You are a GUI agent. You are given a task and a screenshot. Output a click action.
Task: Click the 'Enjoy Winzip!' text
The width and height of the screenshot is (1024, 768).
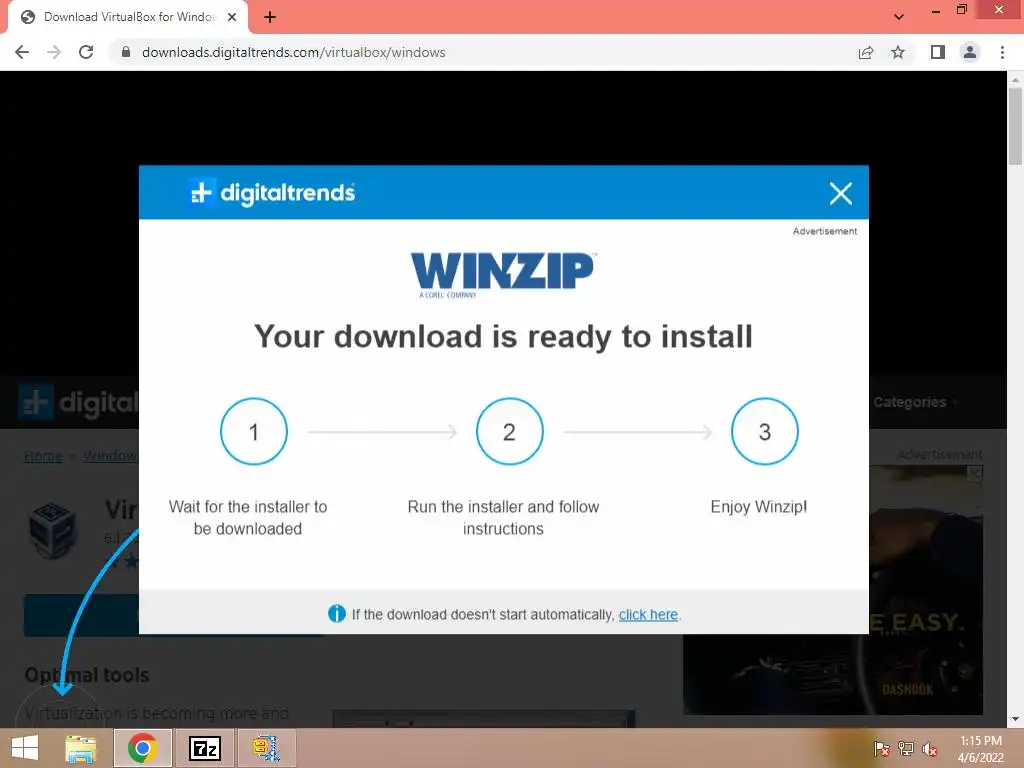click(x=759, y=507)
